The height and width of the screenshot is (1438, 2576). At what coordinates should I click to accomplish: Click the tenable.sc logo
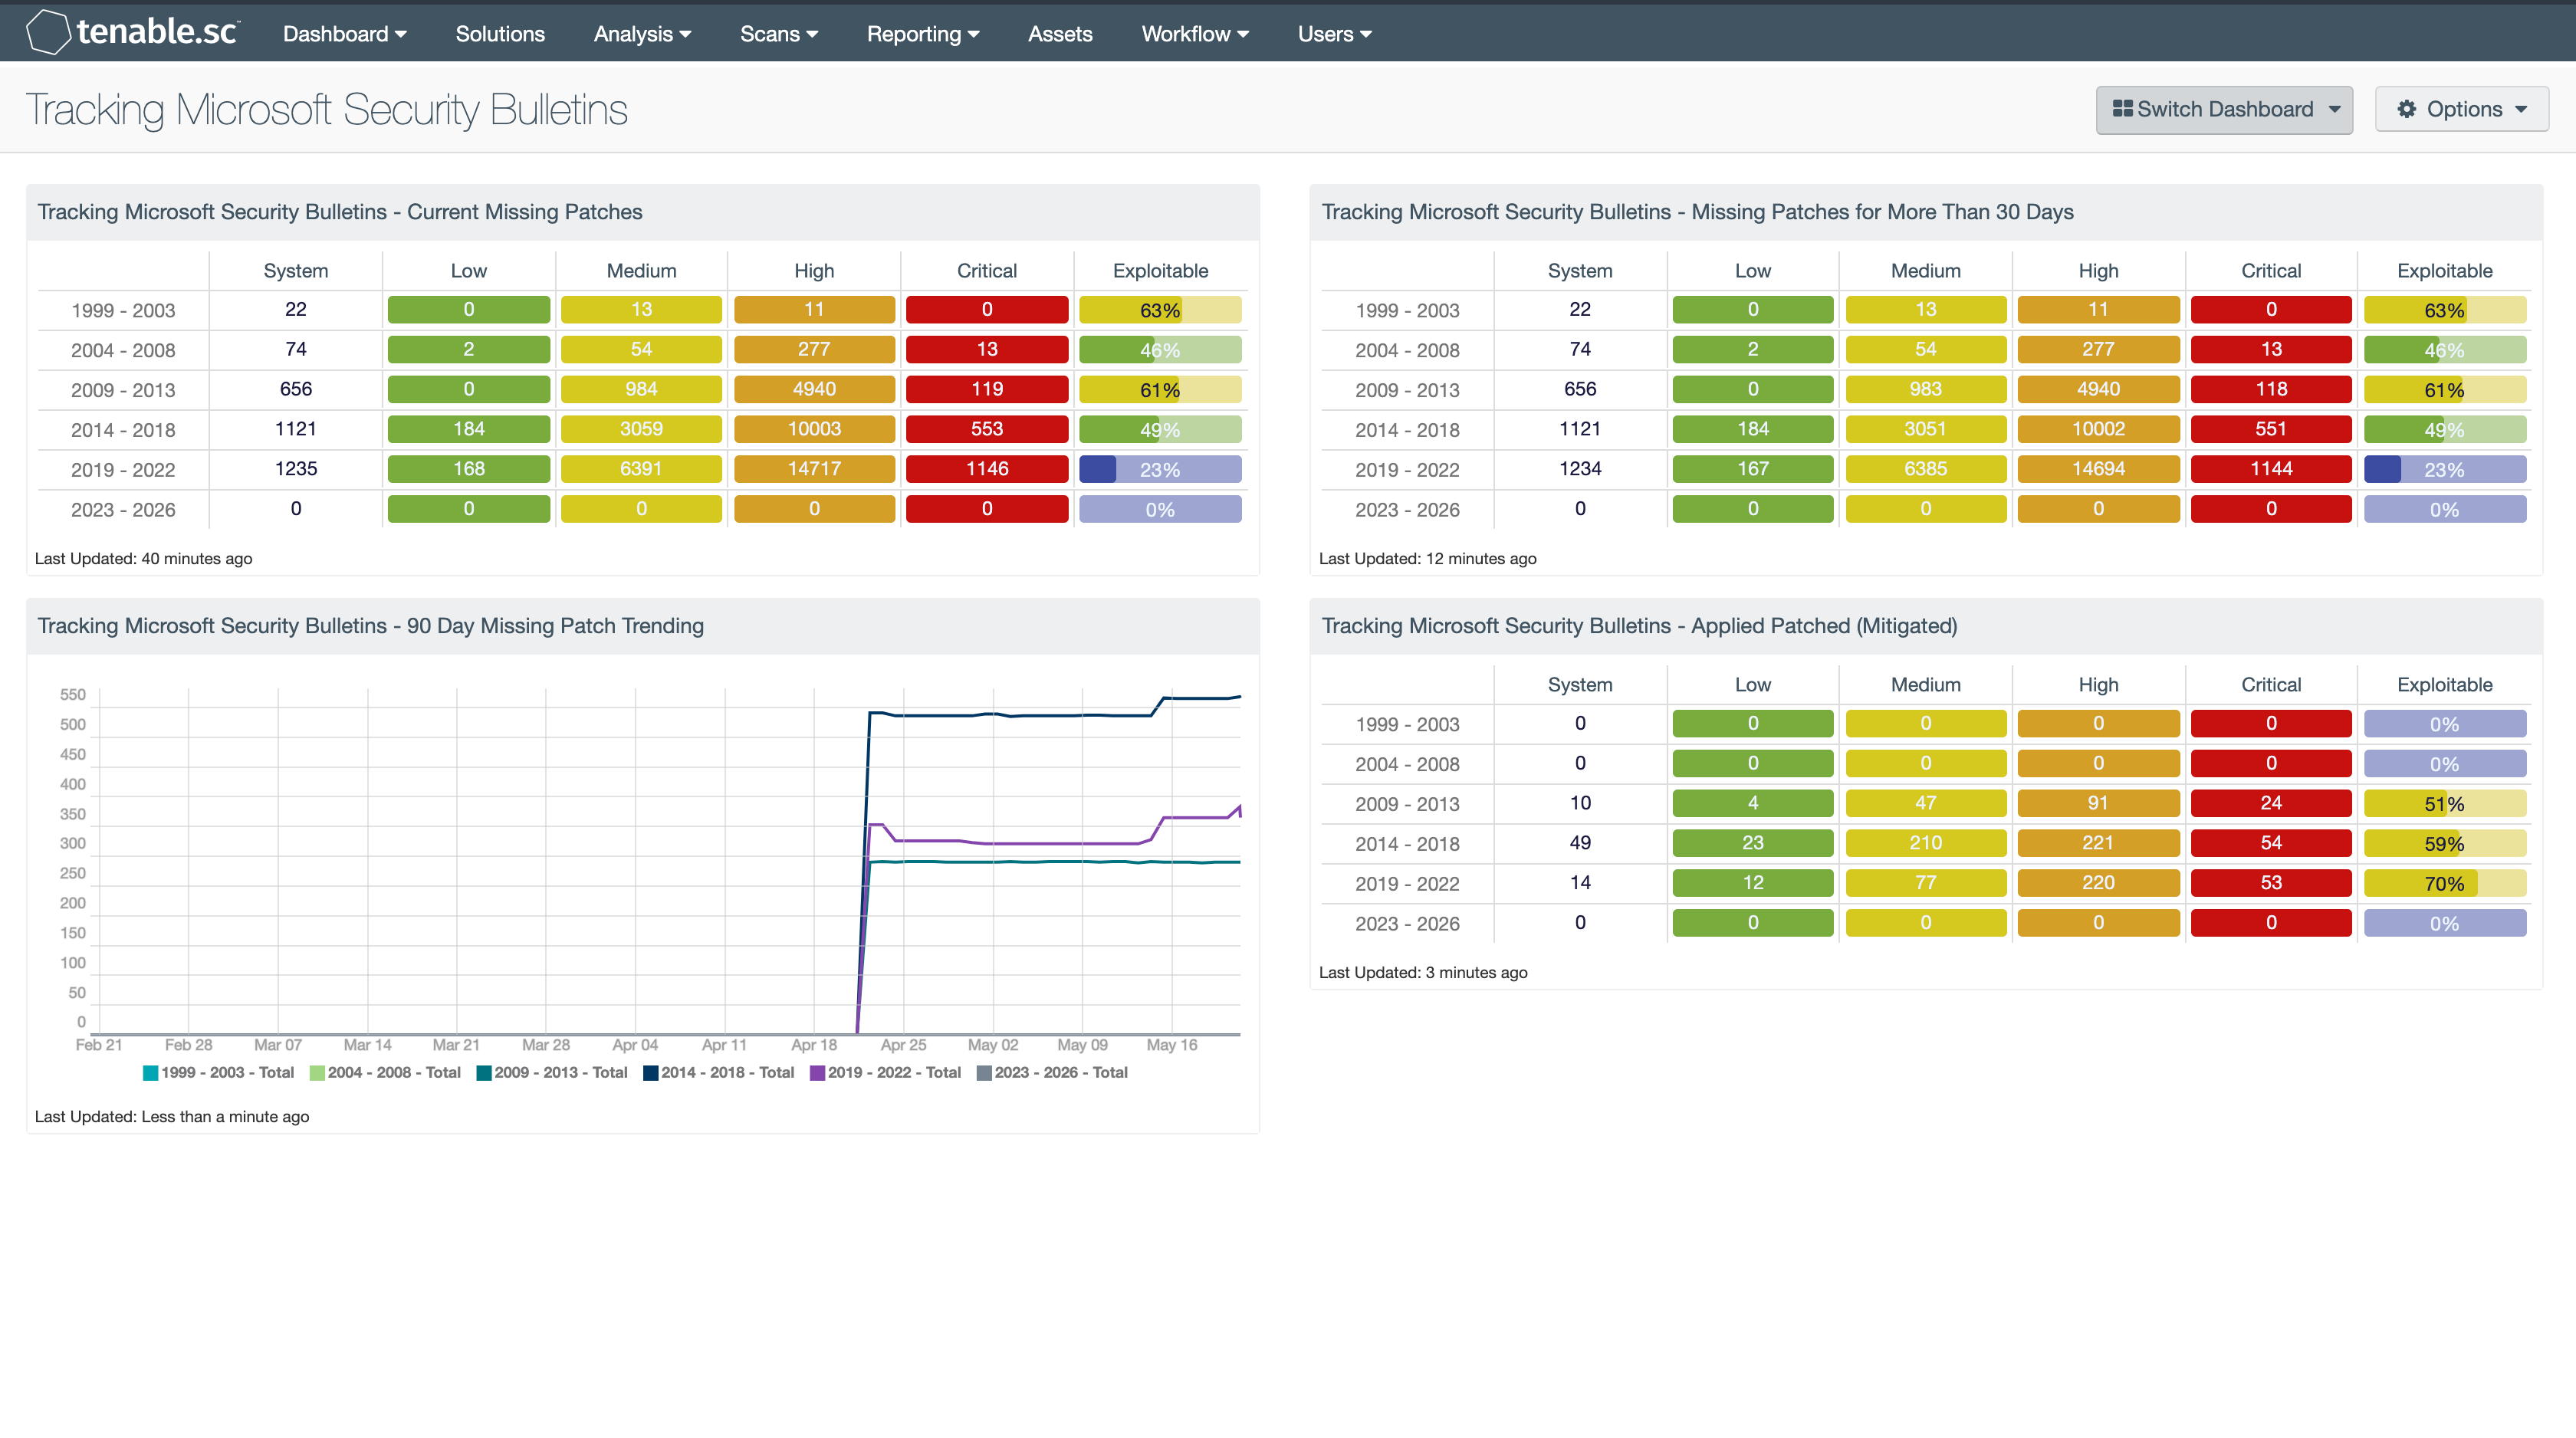133,32
